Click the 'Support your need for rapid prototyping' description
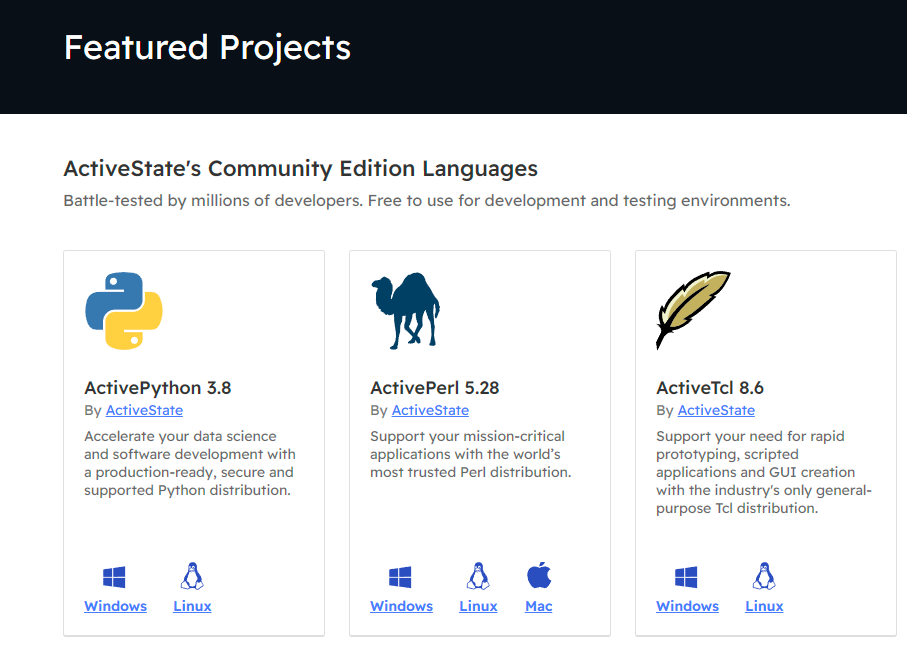 [x=764, y=472]
